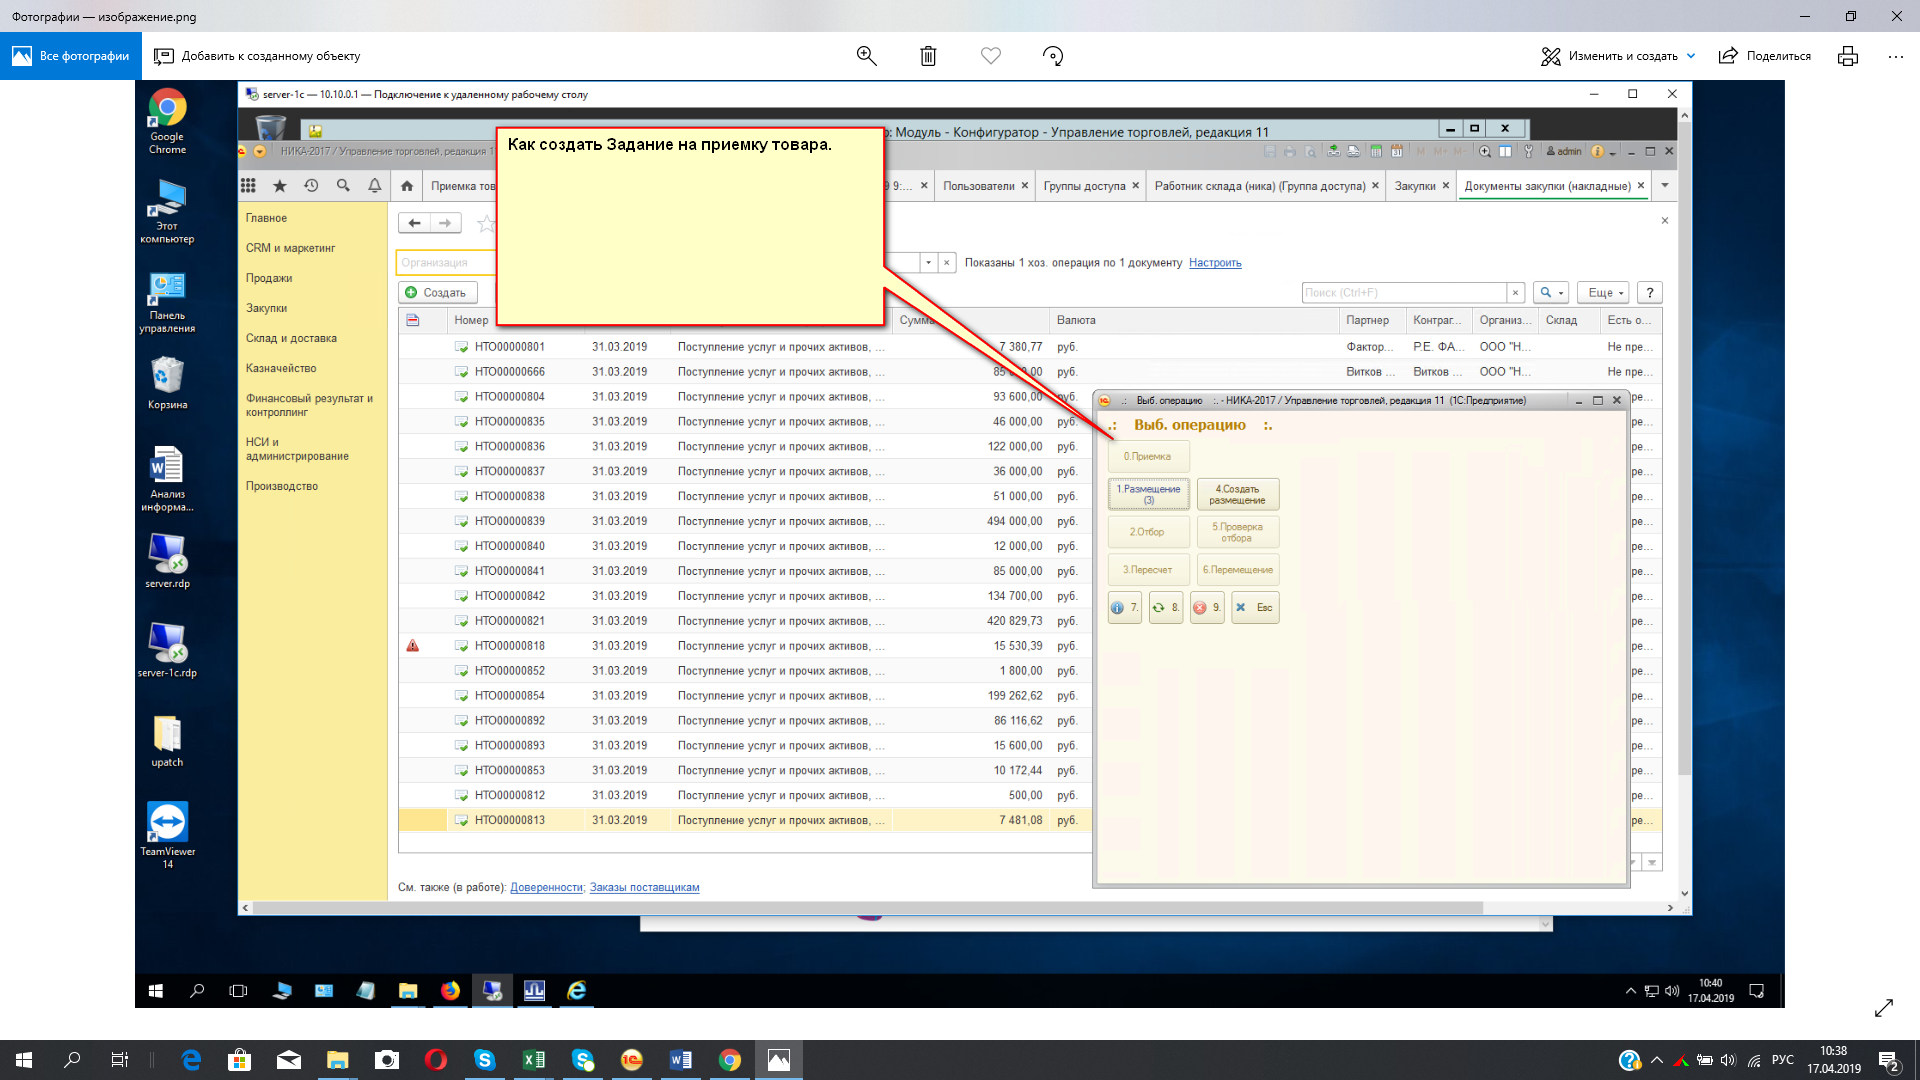Viewport: 1920px width, 1080px height.
Task: Click the notifications bell icon
Action: point(374,185)
